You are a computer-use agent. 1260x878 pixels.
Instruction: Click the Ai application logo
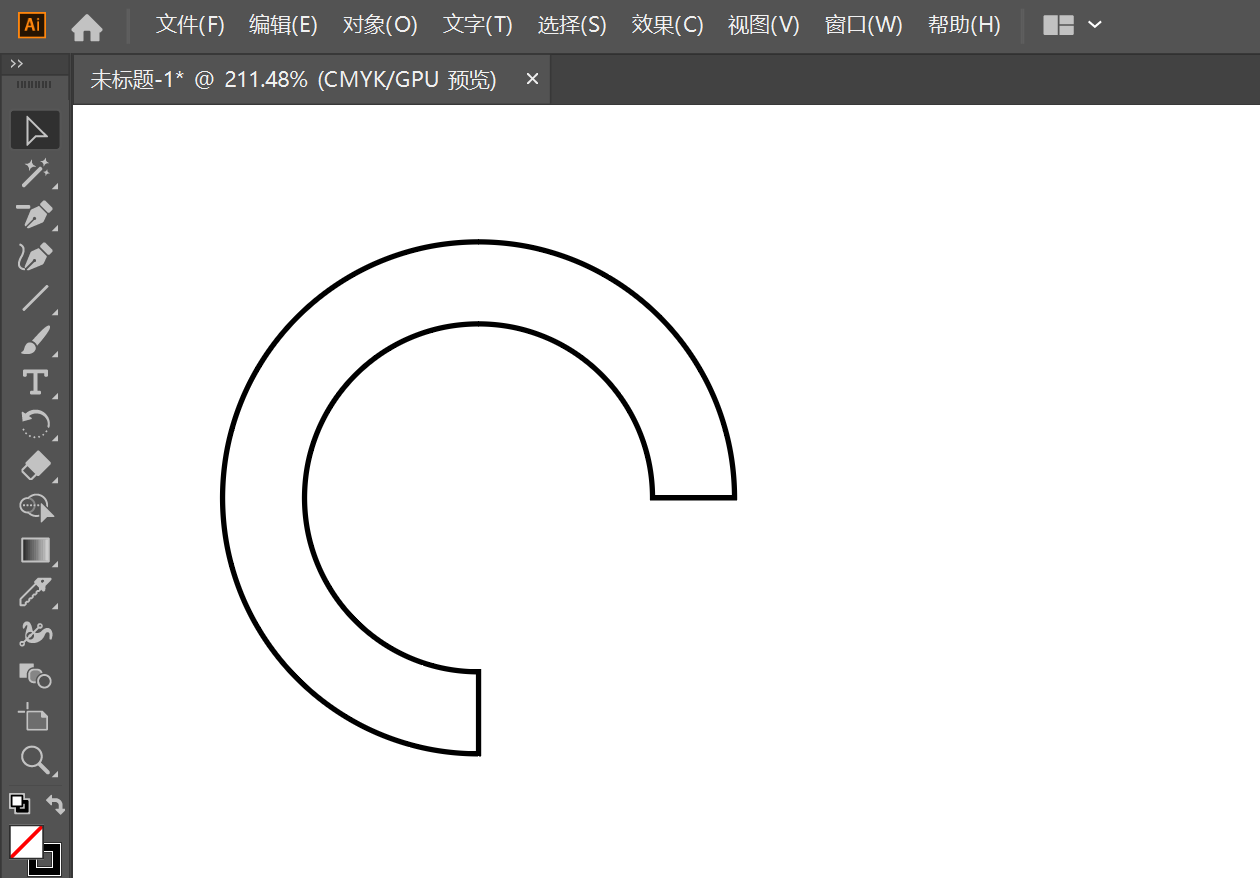pyautogui.click(x=32, y=26)
